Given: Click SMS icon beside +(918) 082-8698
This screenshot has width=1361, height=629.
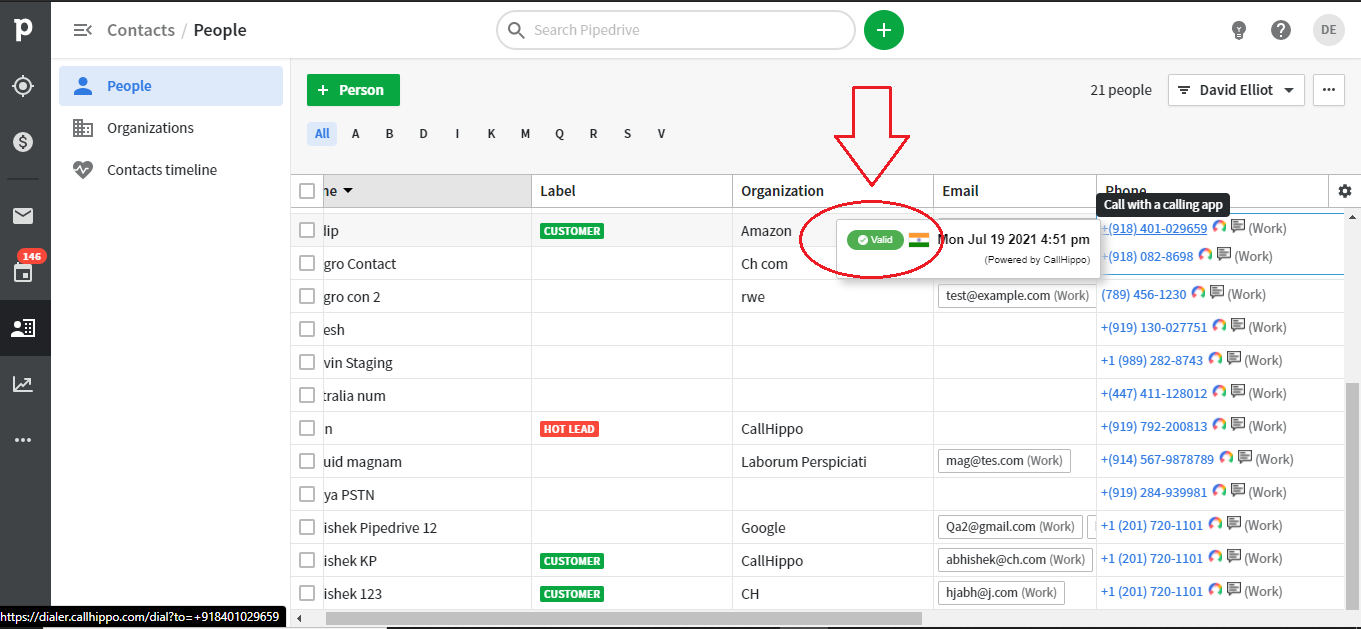Looking at the screenshot, I should click(1222, 255).
